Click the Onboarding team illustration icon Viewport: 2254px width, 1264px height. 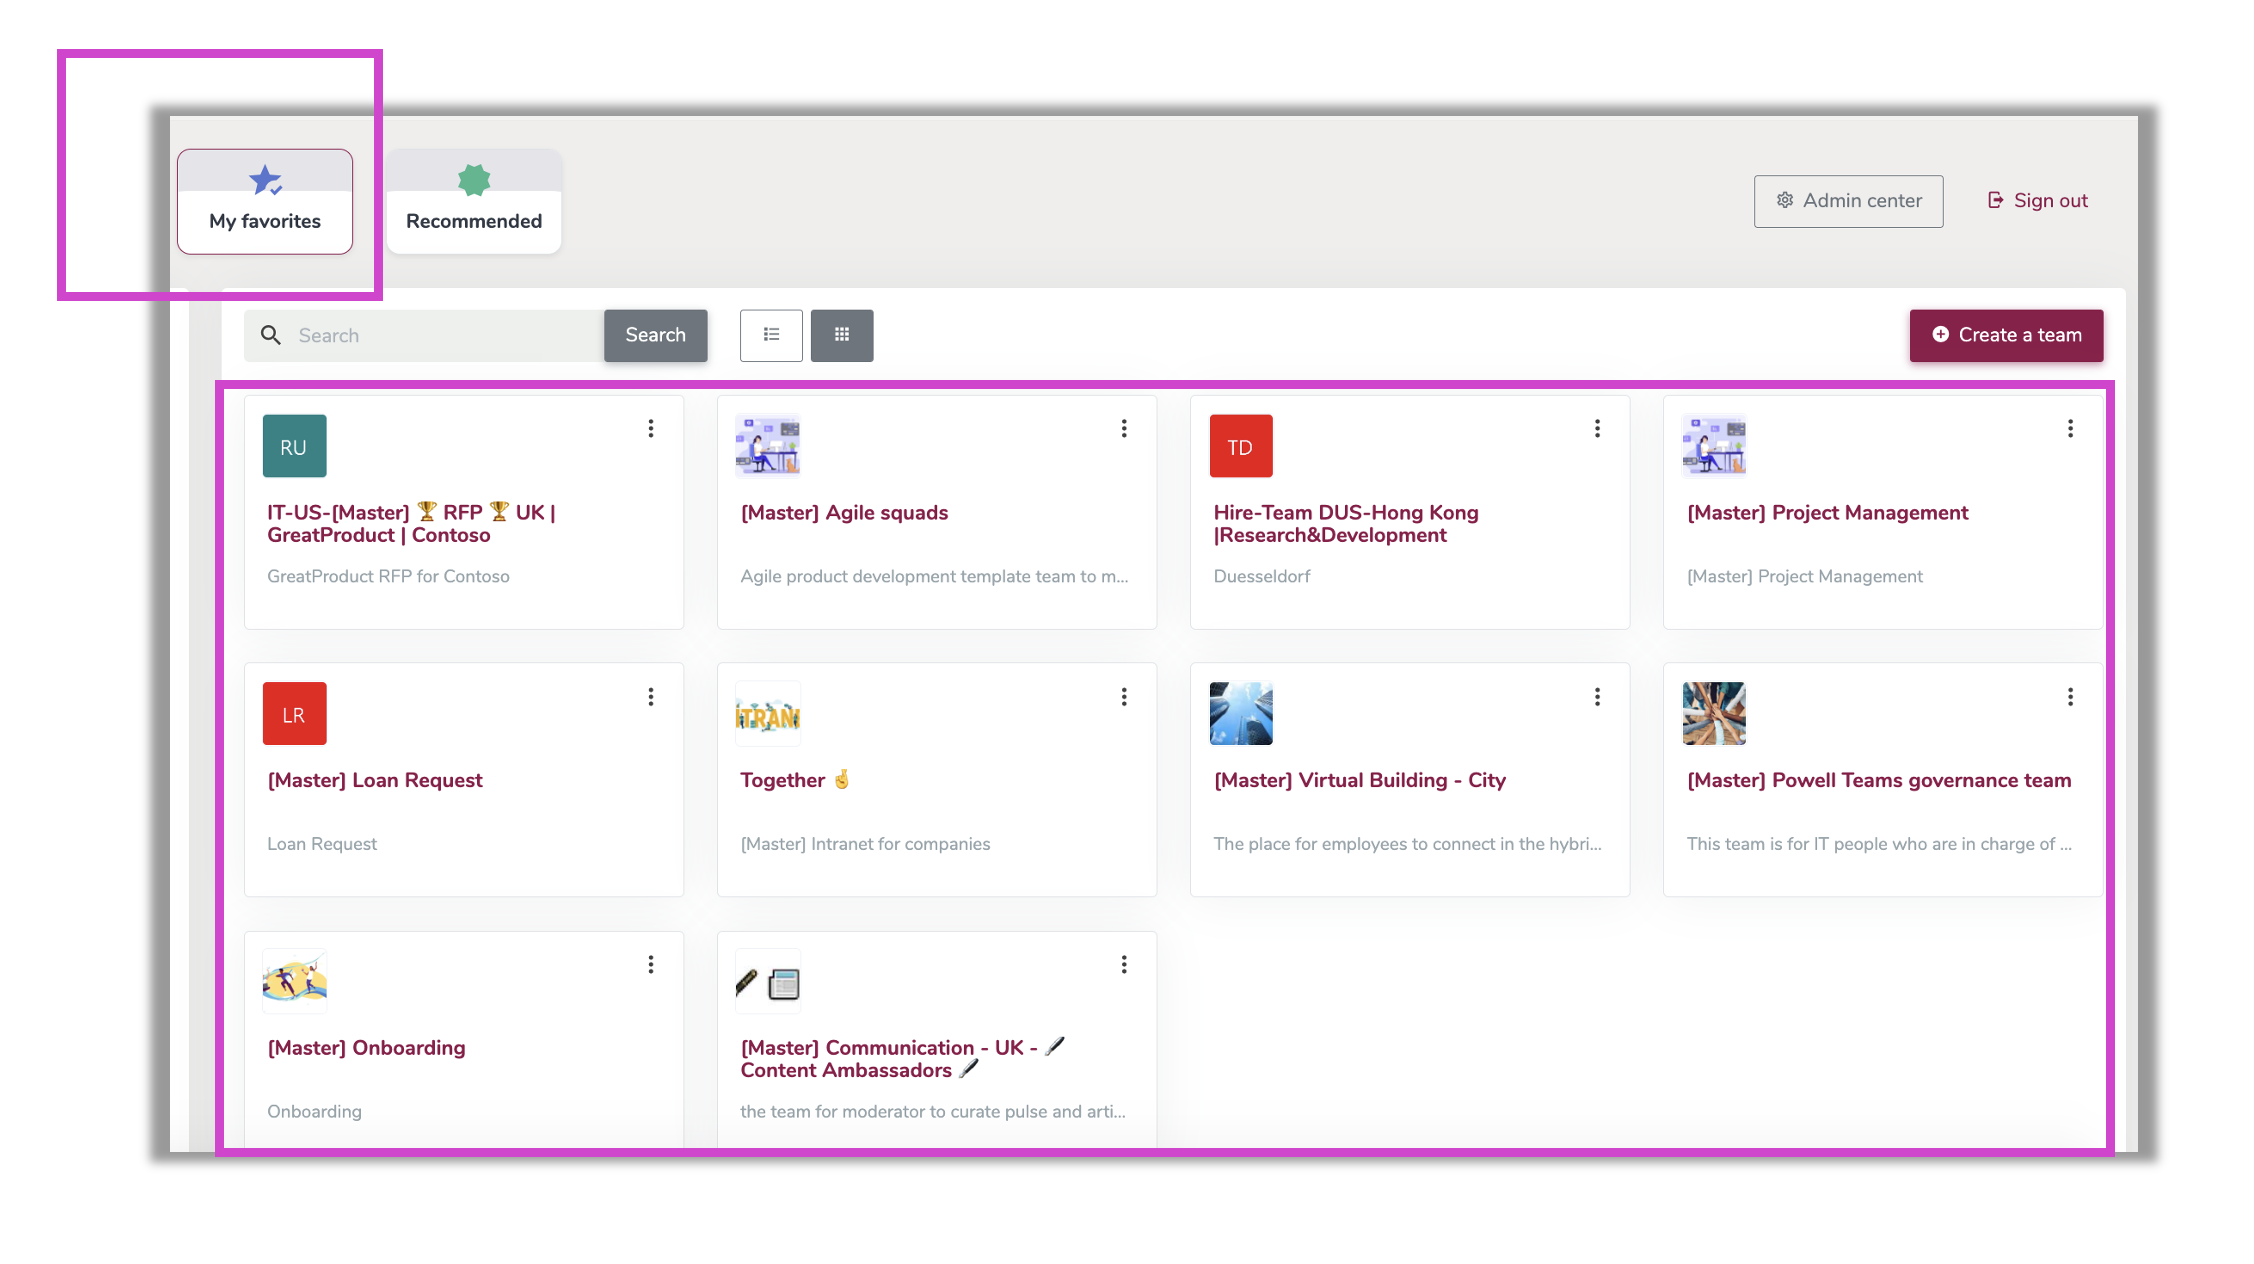tap(294, 981)
